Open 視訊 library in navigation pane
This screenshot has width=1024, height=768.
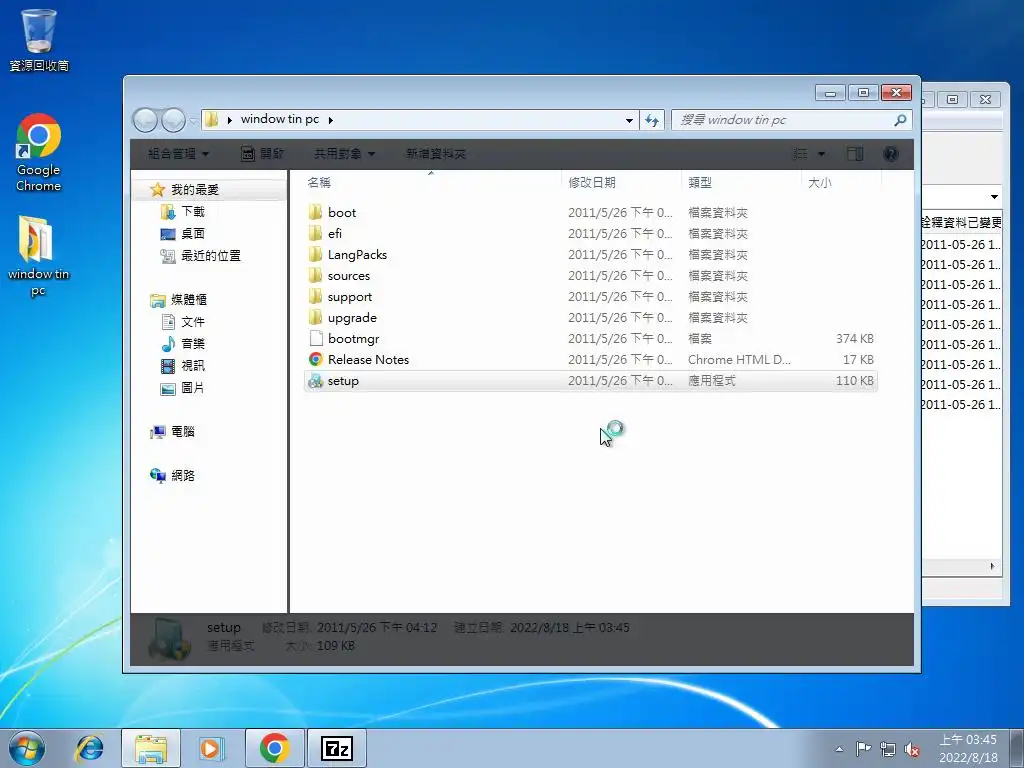click(193, 366)
